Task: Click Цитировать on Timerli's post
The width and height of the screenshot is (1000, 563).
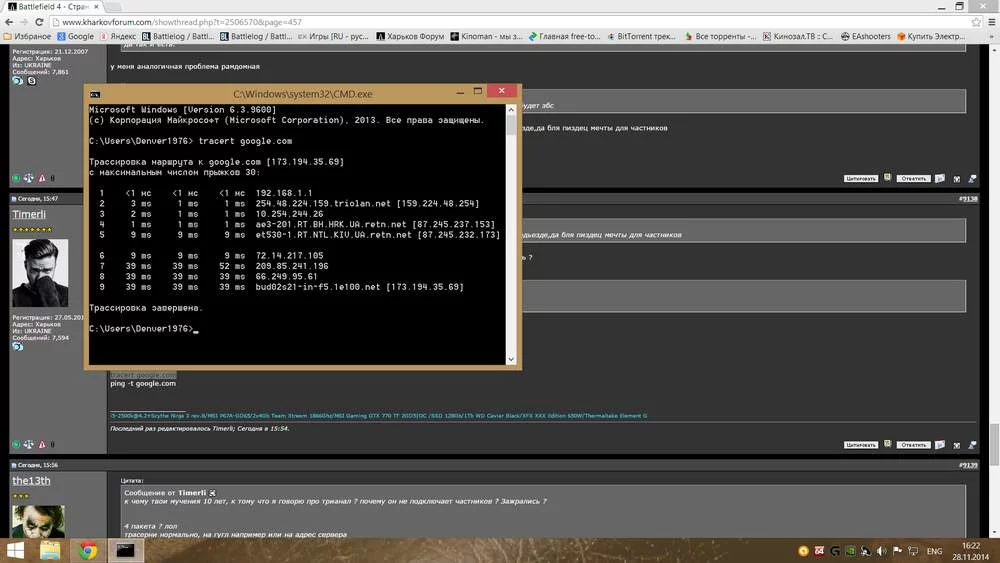Action: click(861, 445)
